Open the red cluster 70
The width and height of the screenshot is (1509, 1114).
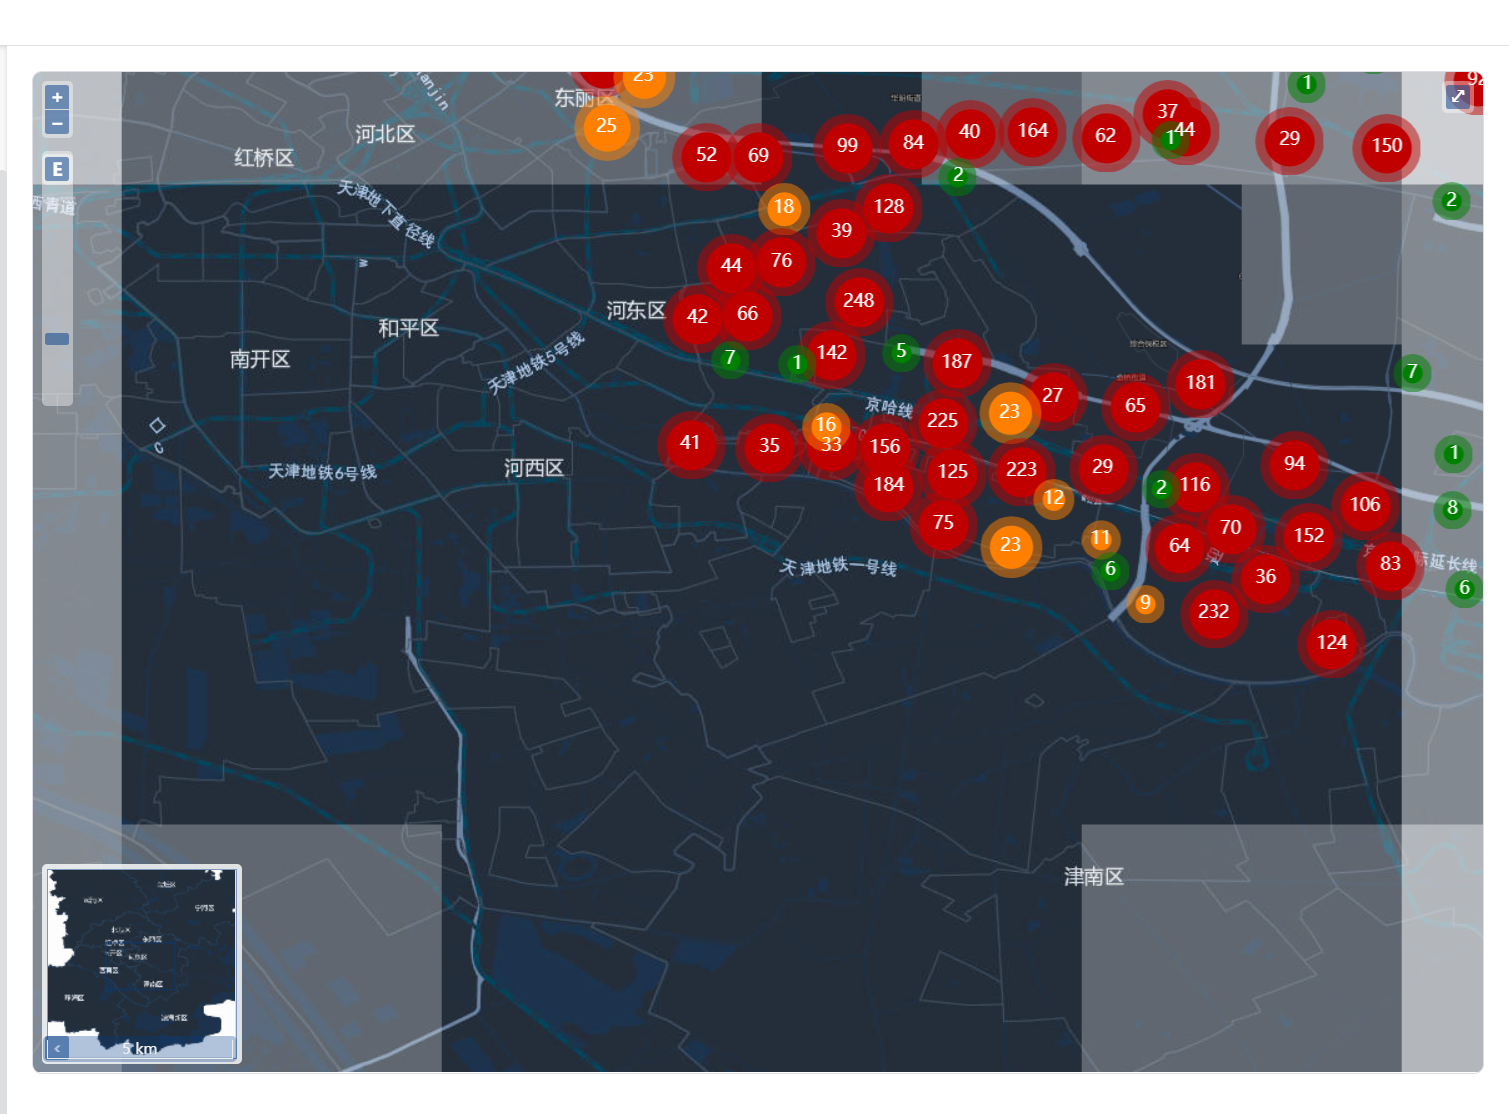click(x=1230, y=527)
